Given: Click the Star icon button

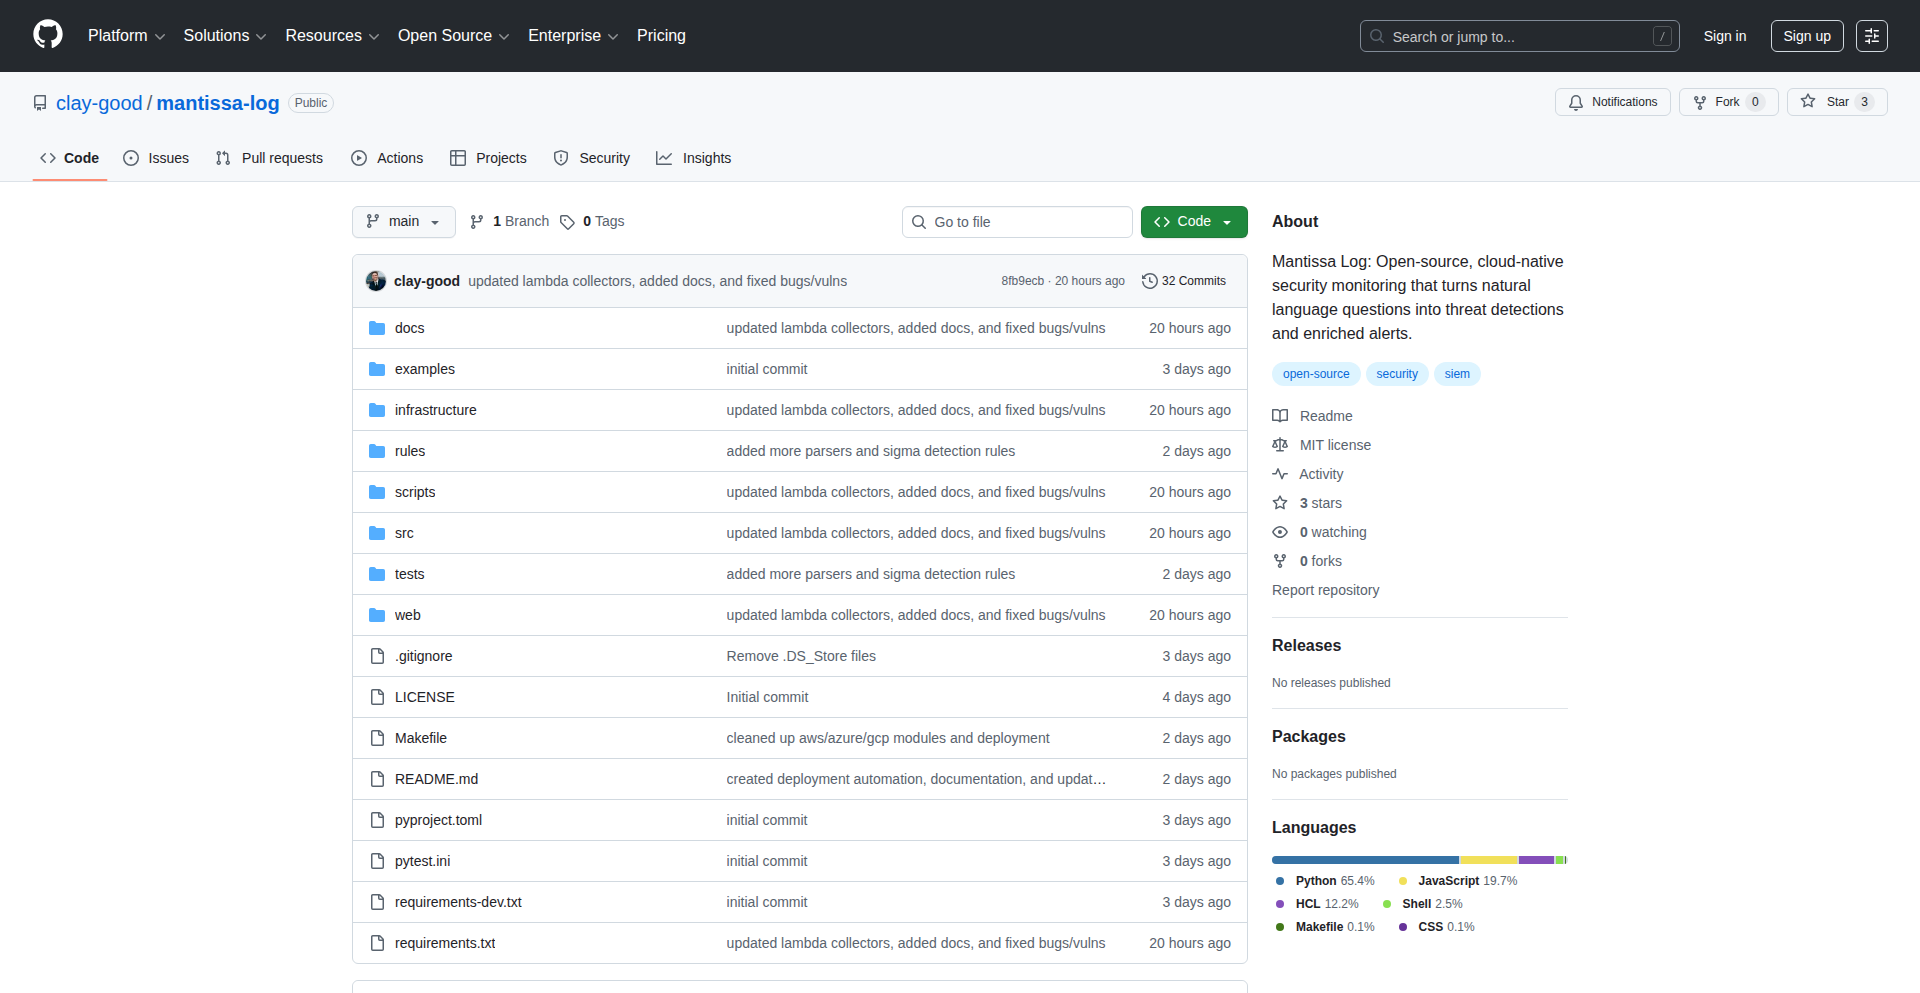Looking at the screenshot, I should click(x=1808, y=102).
